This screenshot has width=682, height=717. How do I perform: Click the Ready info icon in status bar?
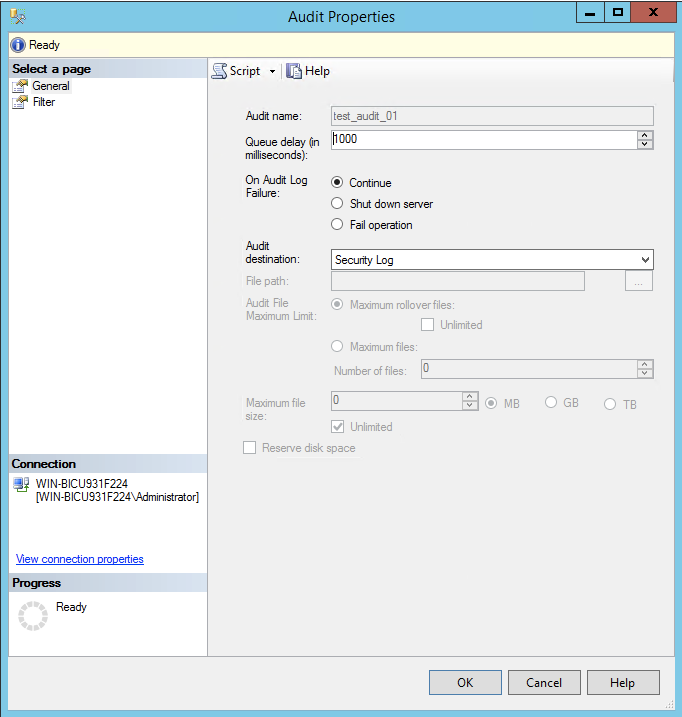coord(18,45)
